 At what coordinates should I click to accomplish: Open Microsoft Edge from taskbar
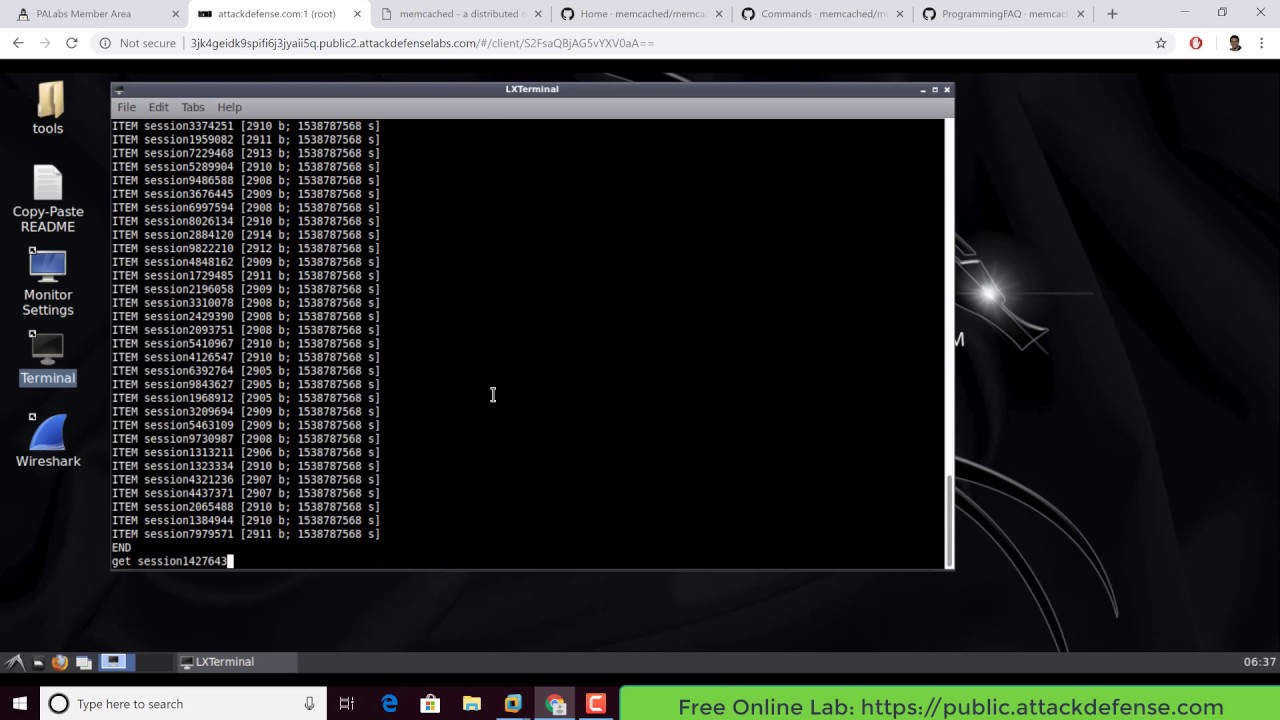point(389,704)
